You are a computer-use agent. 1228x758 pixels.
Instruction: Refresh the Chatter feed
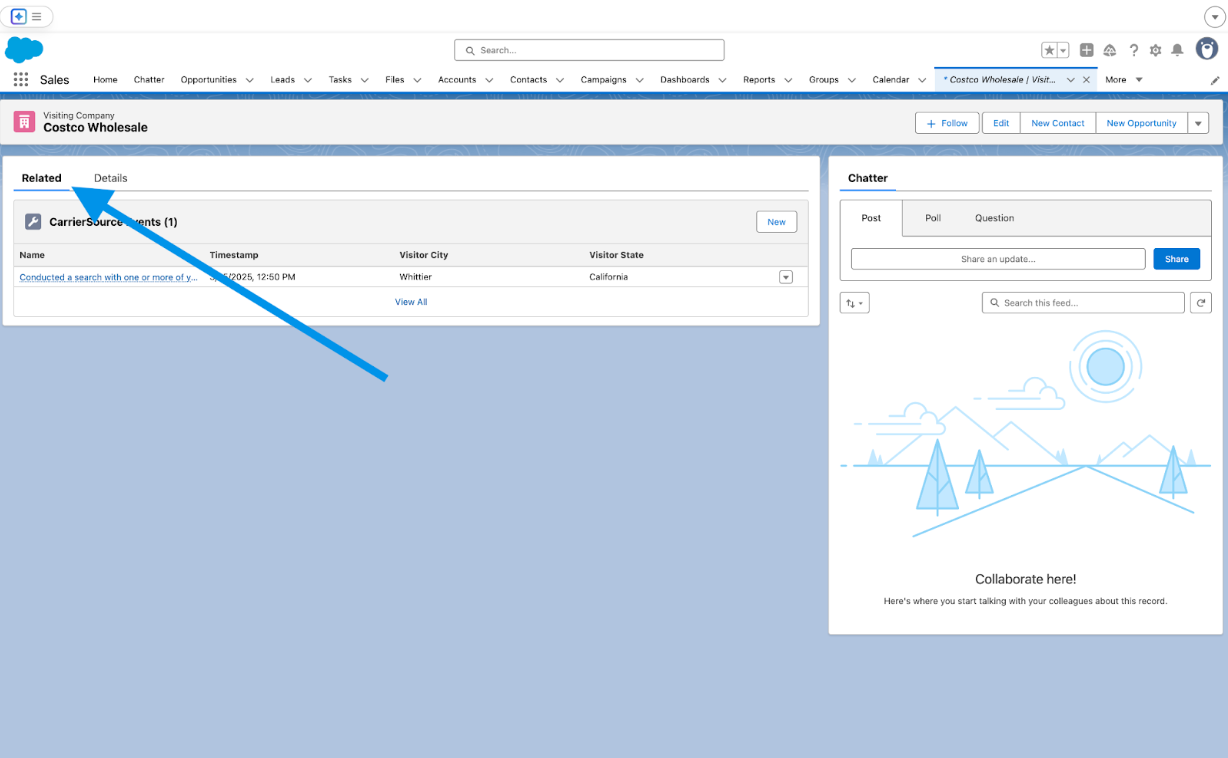click(1201, 302)
